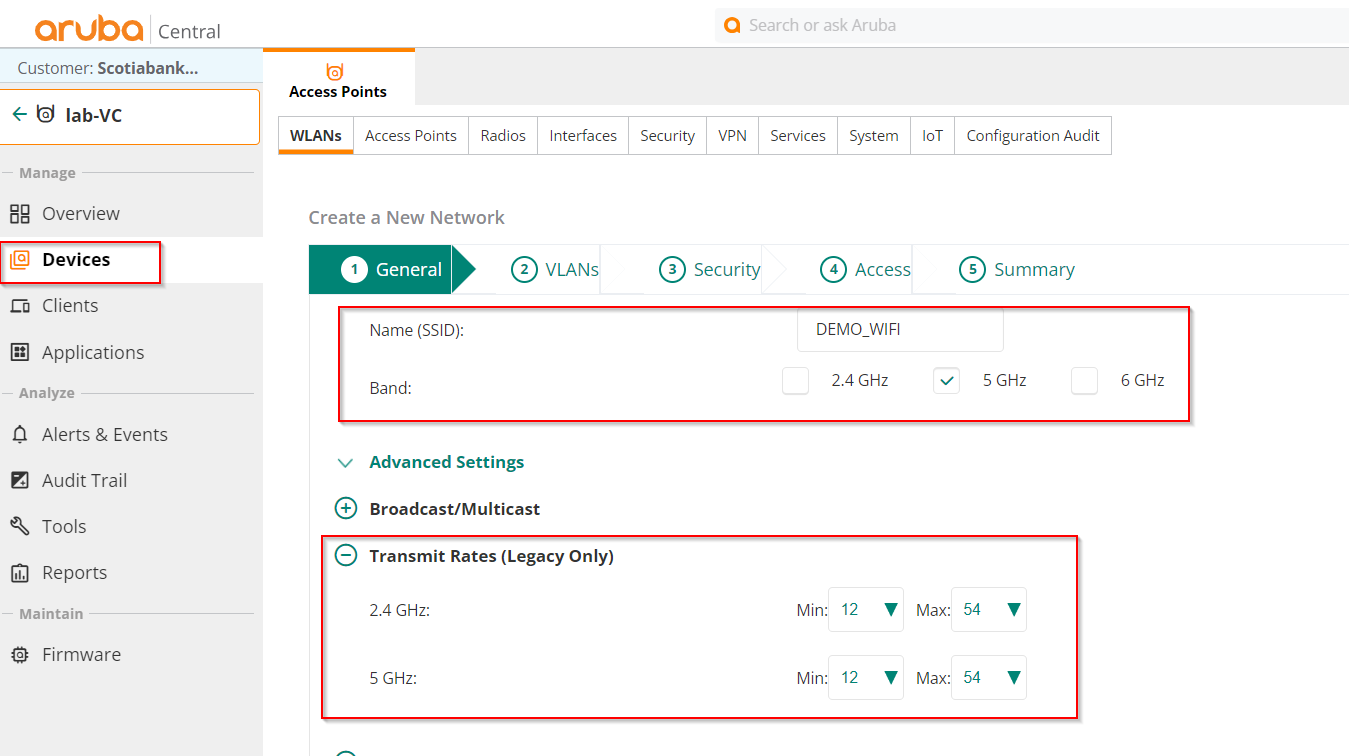The width and height of the screenshot is (1349, 756).
Task: Open the 5 GHz Max rate dropdown
Action: pos(988,678)
